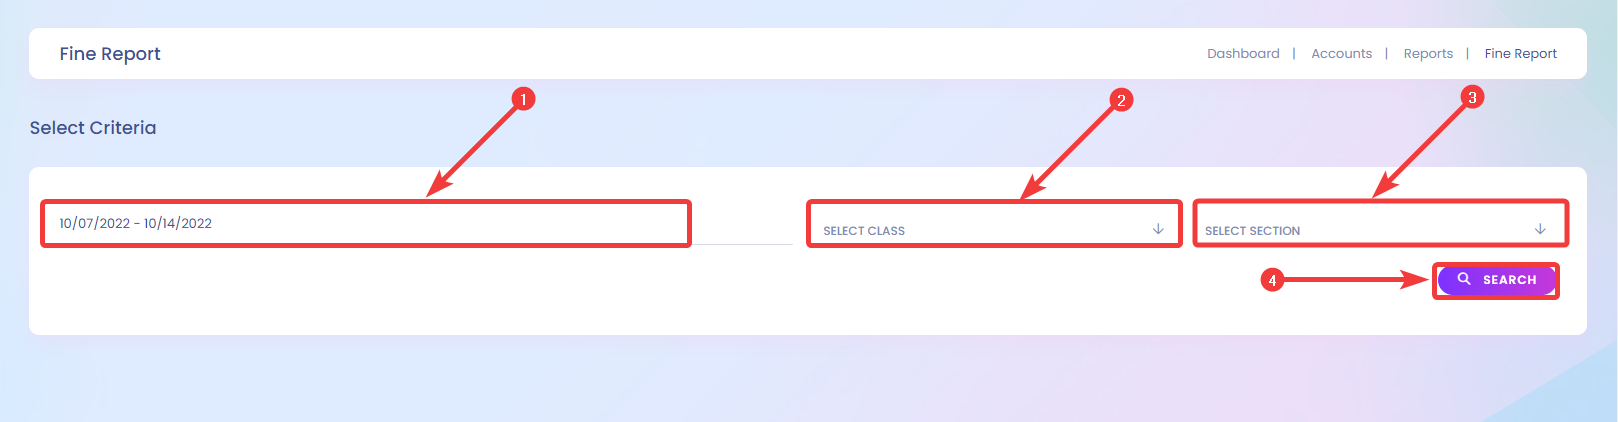The width and height of the screenshot is (1618, 422).
Task: Click the red annotation marker numbered 2
Action: (1121, 100)
